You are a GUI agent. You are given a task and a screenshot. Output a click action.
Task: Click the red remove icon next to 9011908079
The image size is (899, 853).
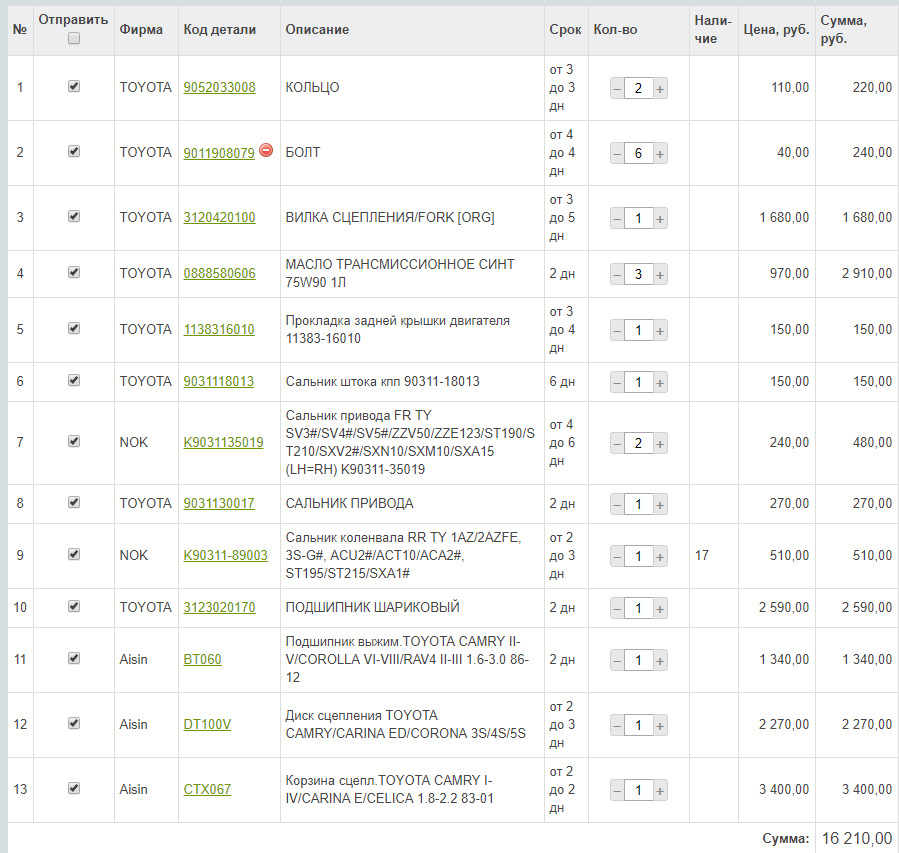click(266, 150)
